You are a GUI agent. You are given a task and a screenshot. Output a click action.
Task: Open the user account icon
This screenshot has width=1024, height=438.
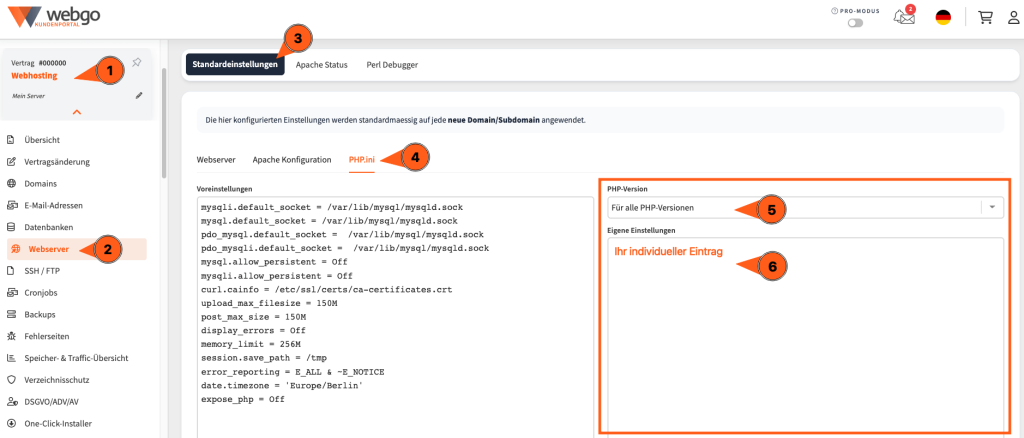click(1014, 18)
